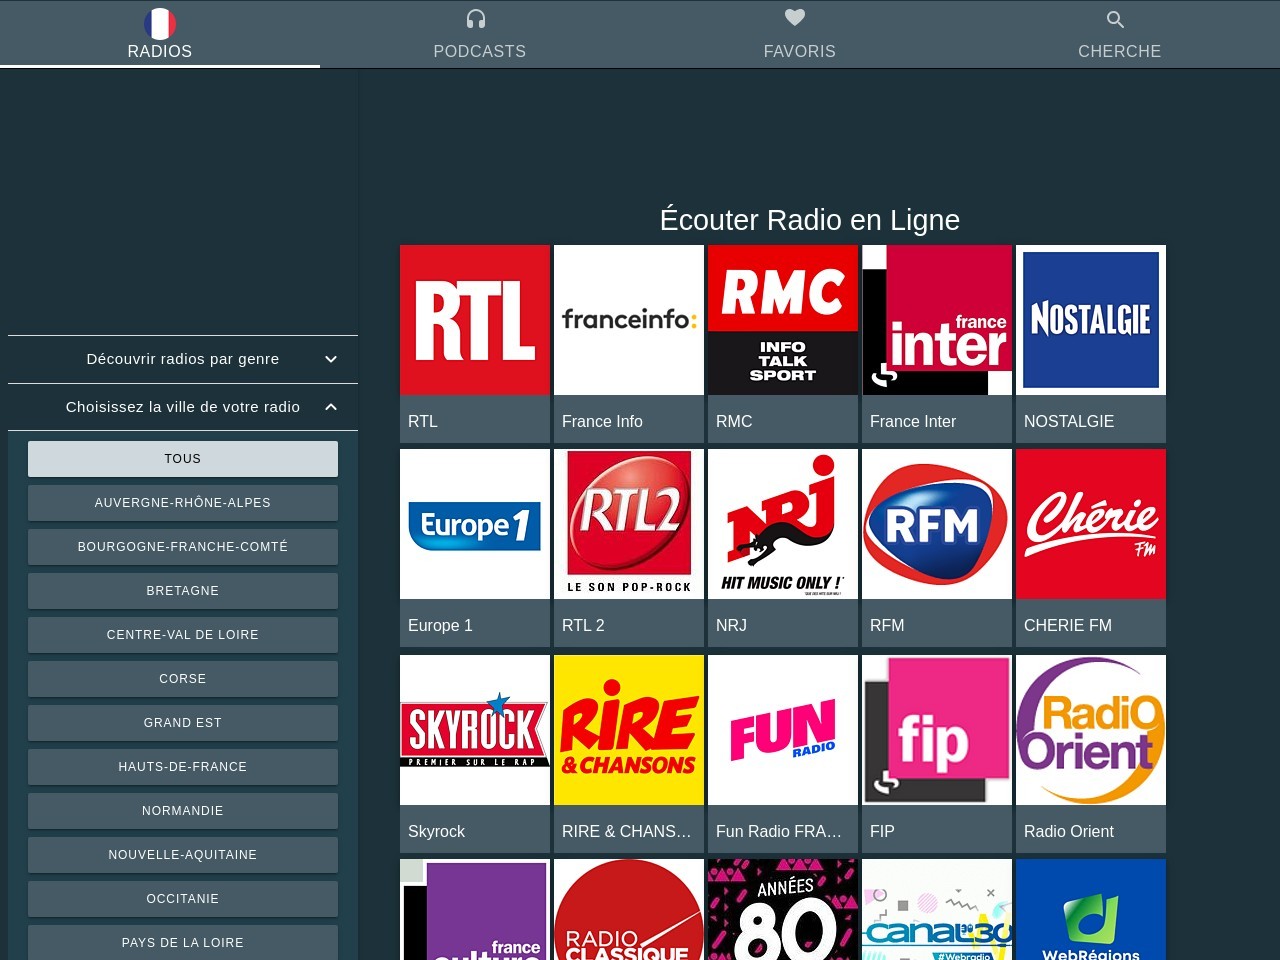Play the RMC Info Talk Sport logo
The height and width of the screenshot is (960, 1280).
click(783, 320)
